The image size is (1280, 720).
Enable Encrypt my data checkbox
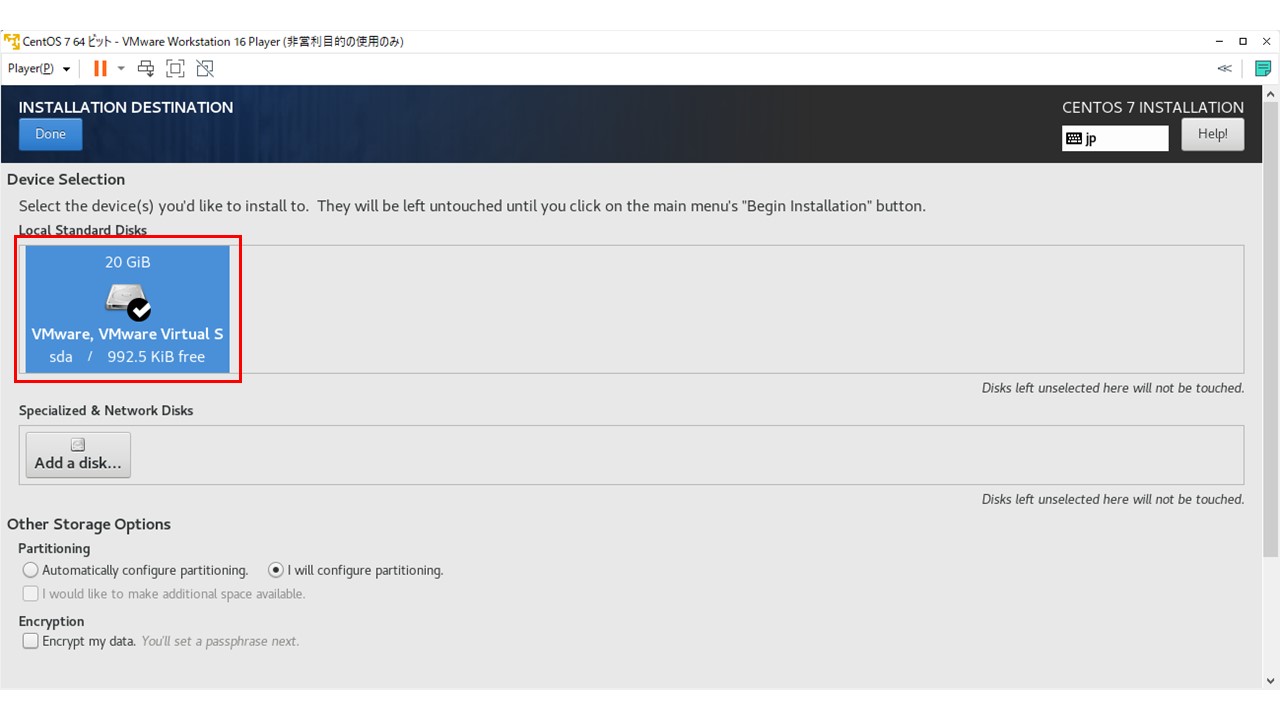click(x=31, y=640)
